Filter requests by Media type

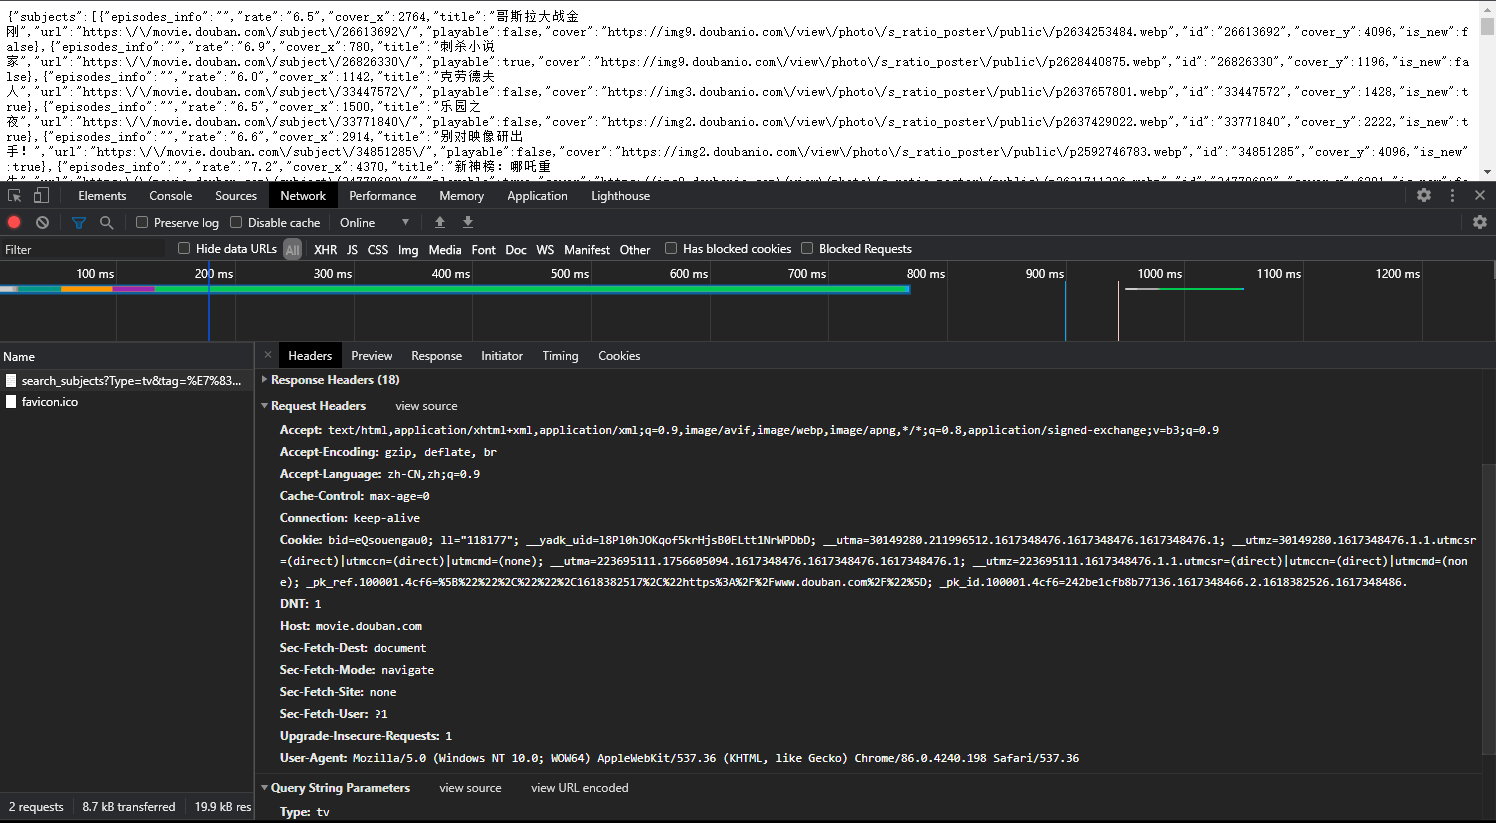445,249
